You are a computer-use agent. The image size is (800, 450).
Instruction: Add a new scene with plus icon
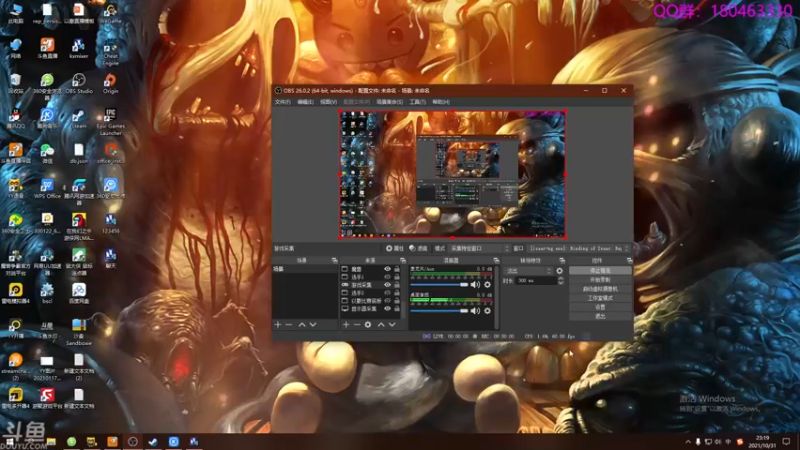pos(278,324)
